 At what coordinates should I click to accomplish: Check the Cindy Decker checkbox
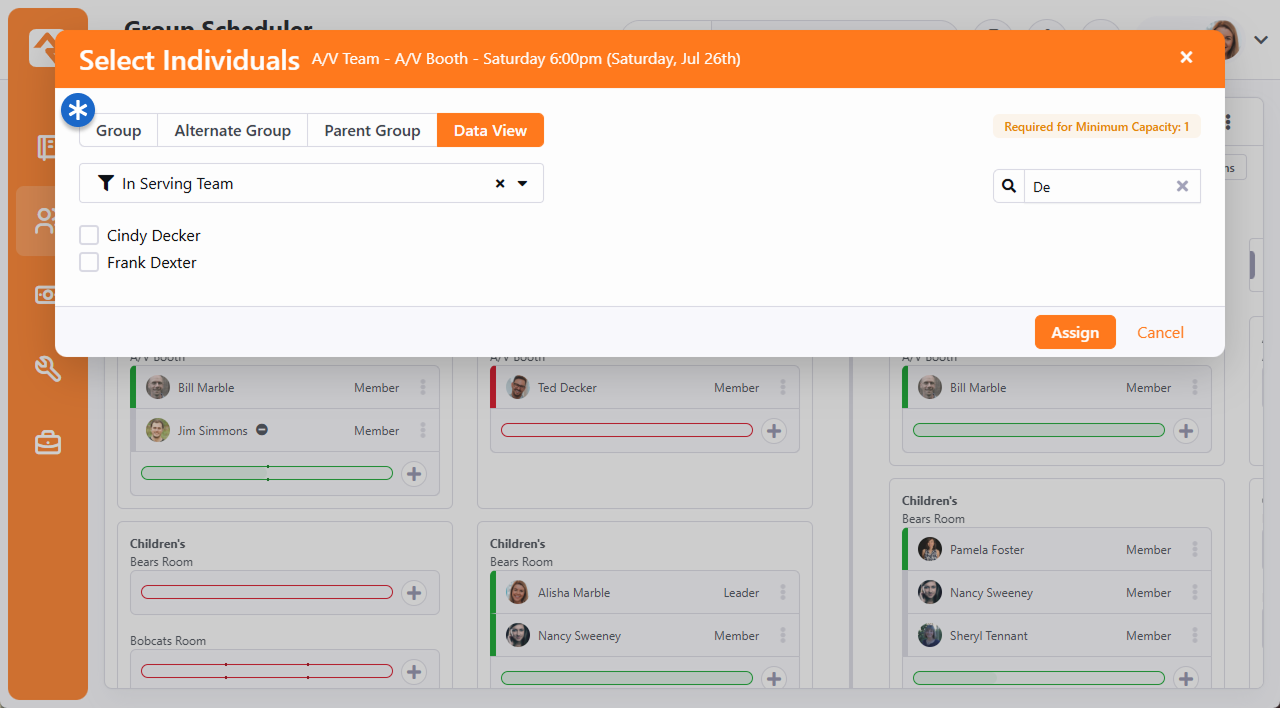click(x=89, y=236)
